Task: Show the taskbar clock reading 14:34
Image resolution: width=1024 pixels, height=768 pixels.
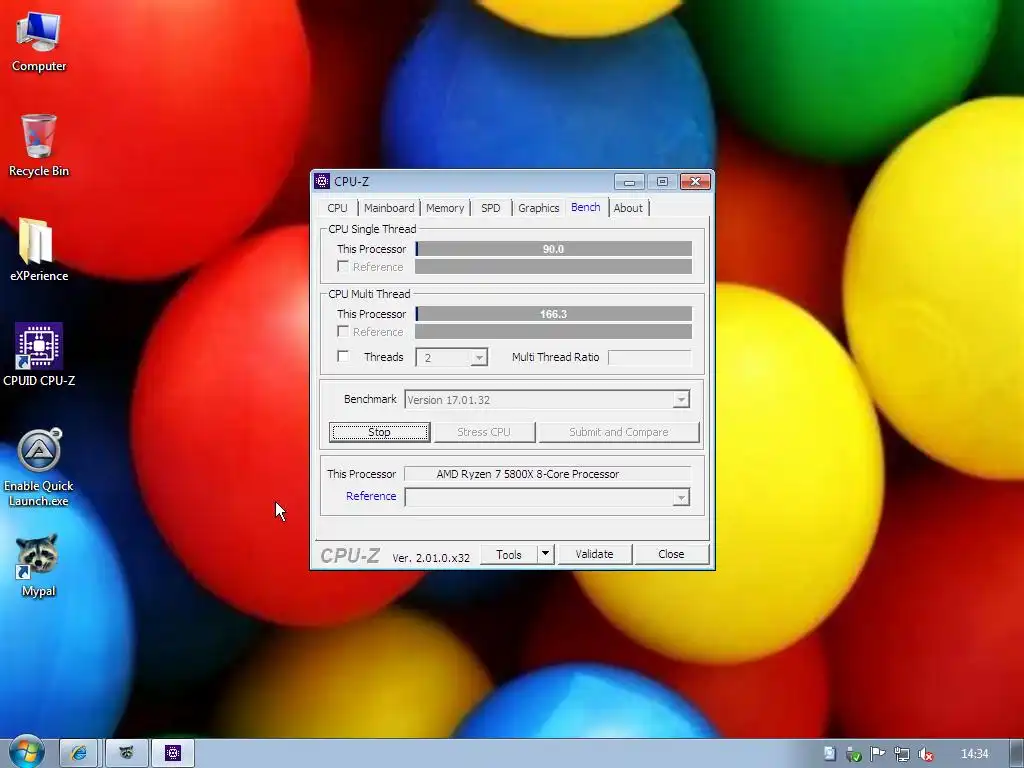Action: click(974, 754)
